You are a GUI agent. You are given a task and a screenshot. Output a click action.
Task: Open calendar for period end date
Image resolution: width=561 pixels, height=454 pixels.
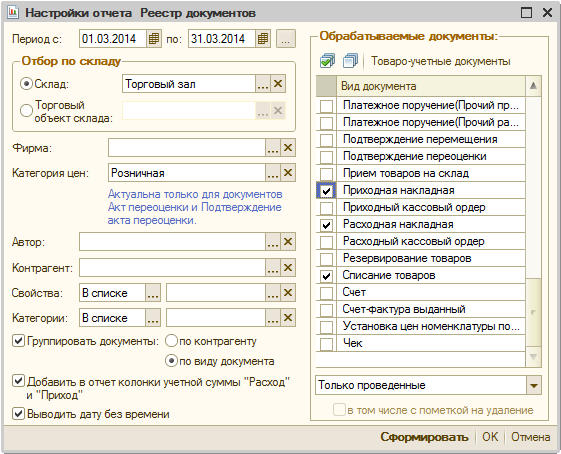coord(263,39)
